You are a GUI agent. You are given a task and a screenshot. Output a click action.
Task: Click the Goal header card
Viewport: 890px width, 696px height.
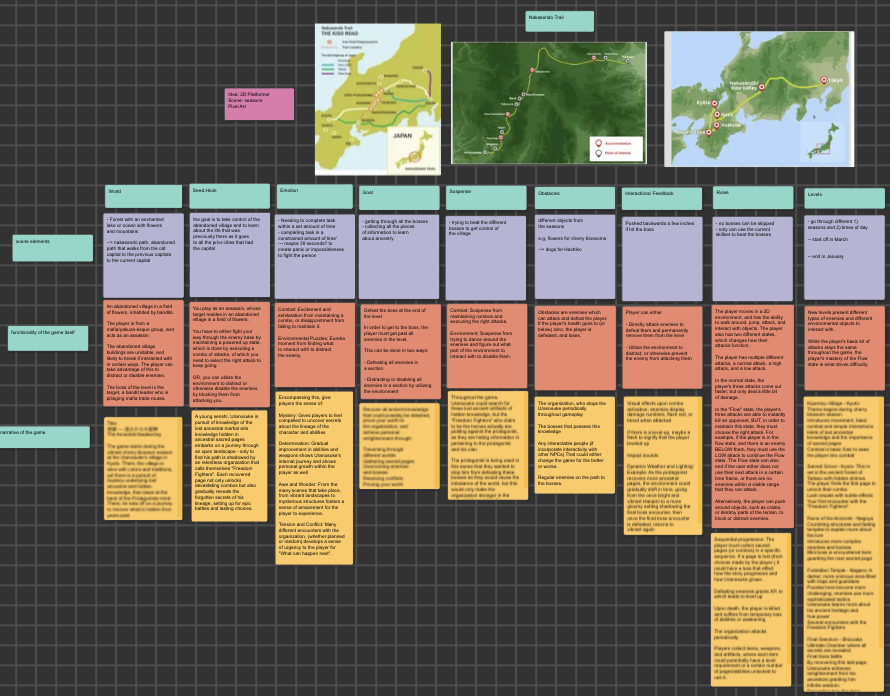point(399,198)
